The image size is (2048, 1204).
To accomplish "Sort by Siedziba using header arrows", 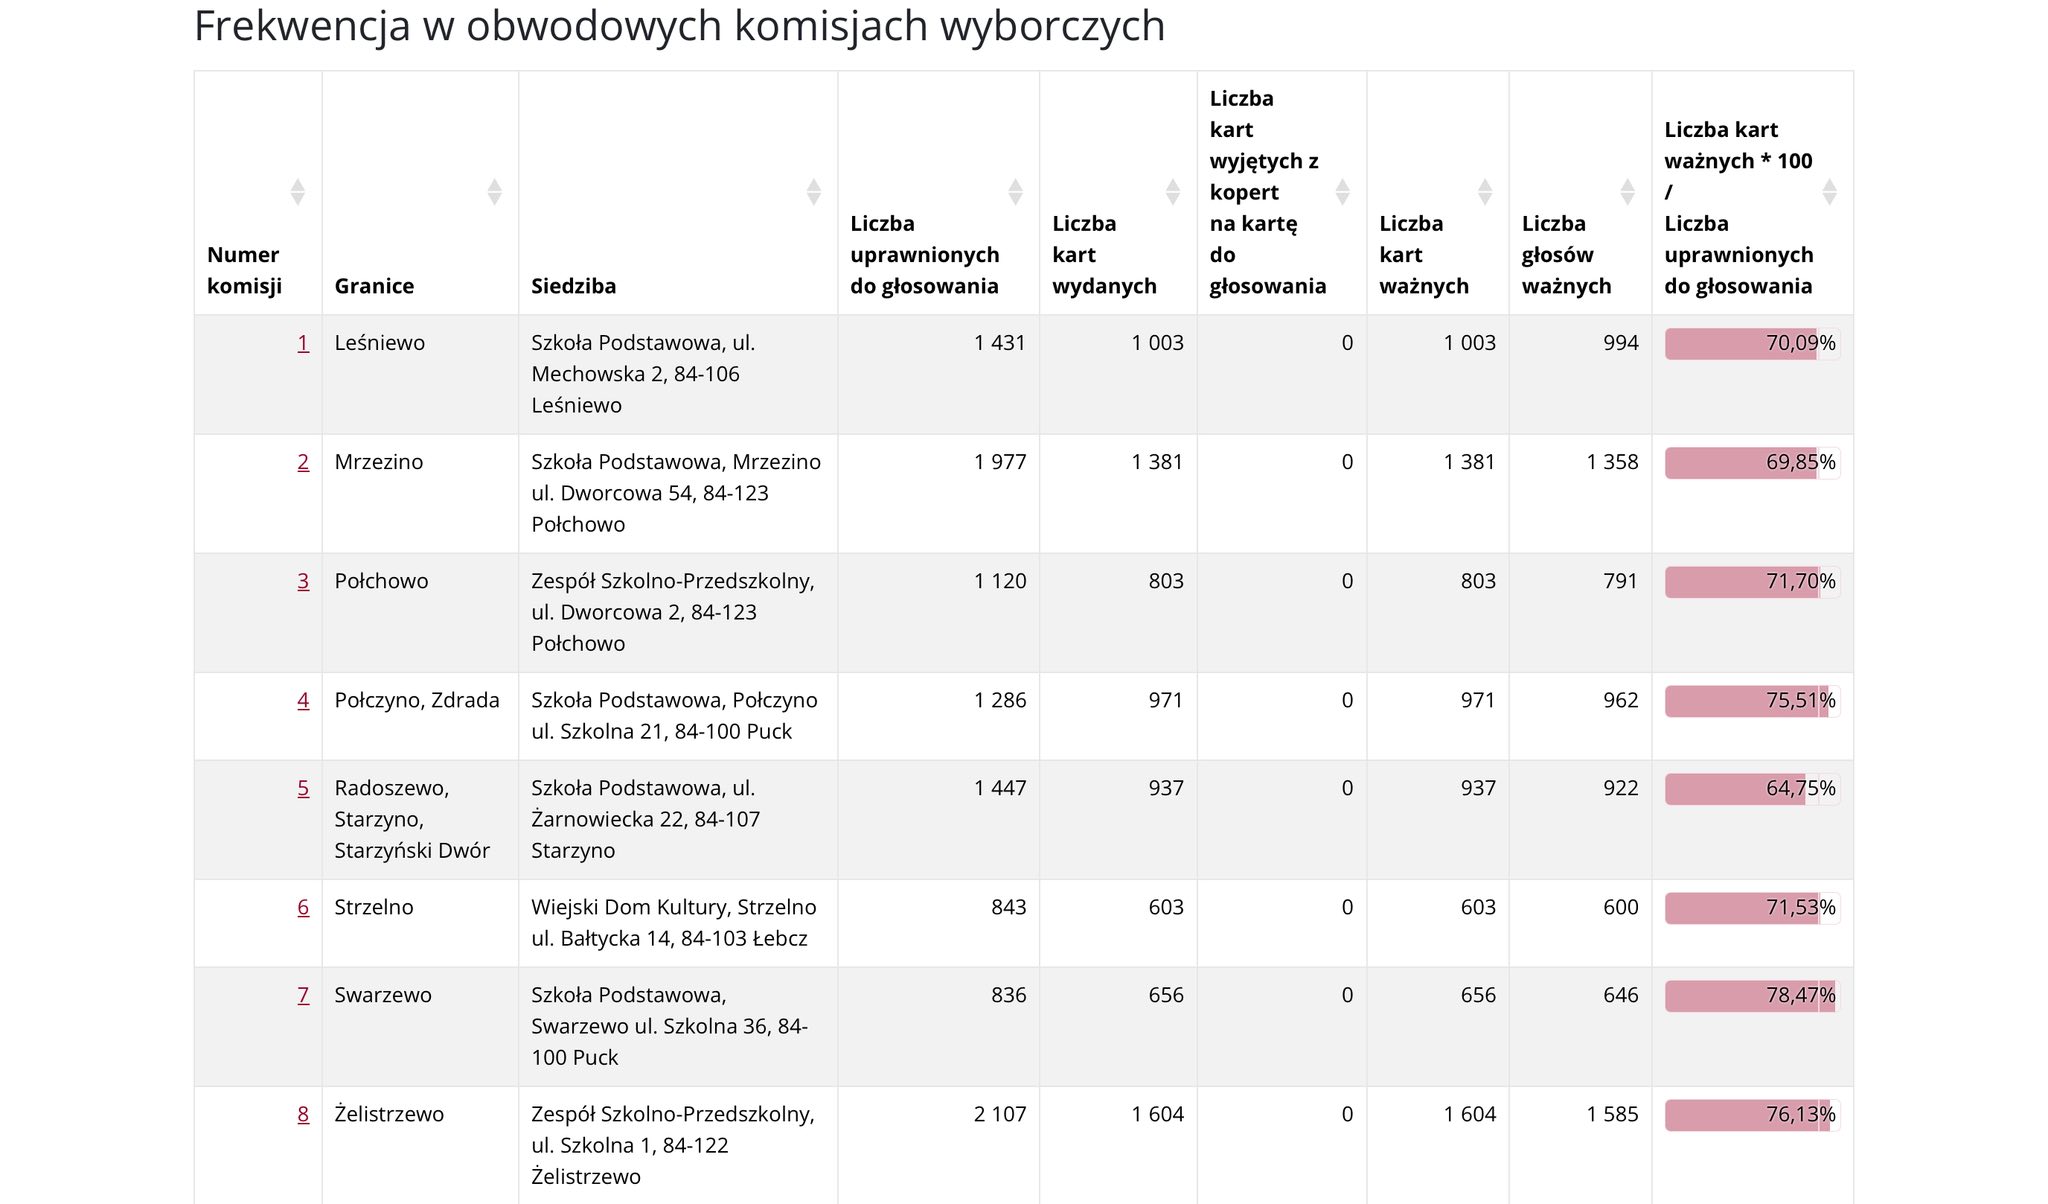I will [813, 192].
